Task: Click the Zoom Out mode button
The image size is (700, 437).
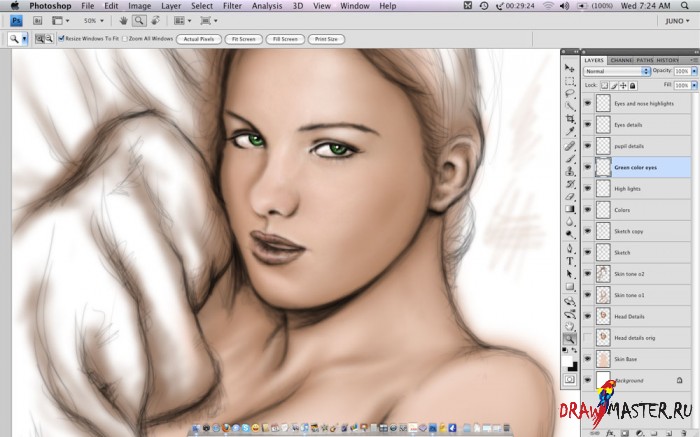Action: click(49, 39)
